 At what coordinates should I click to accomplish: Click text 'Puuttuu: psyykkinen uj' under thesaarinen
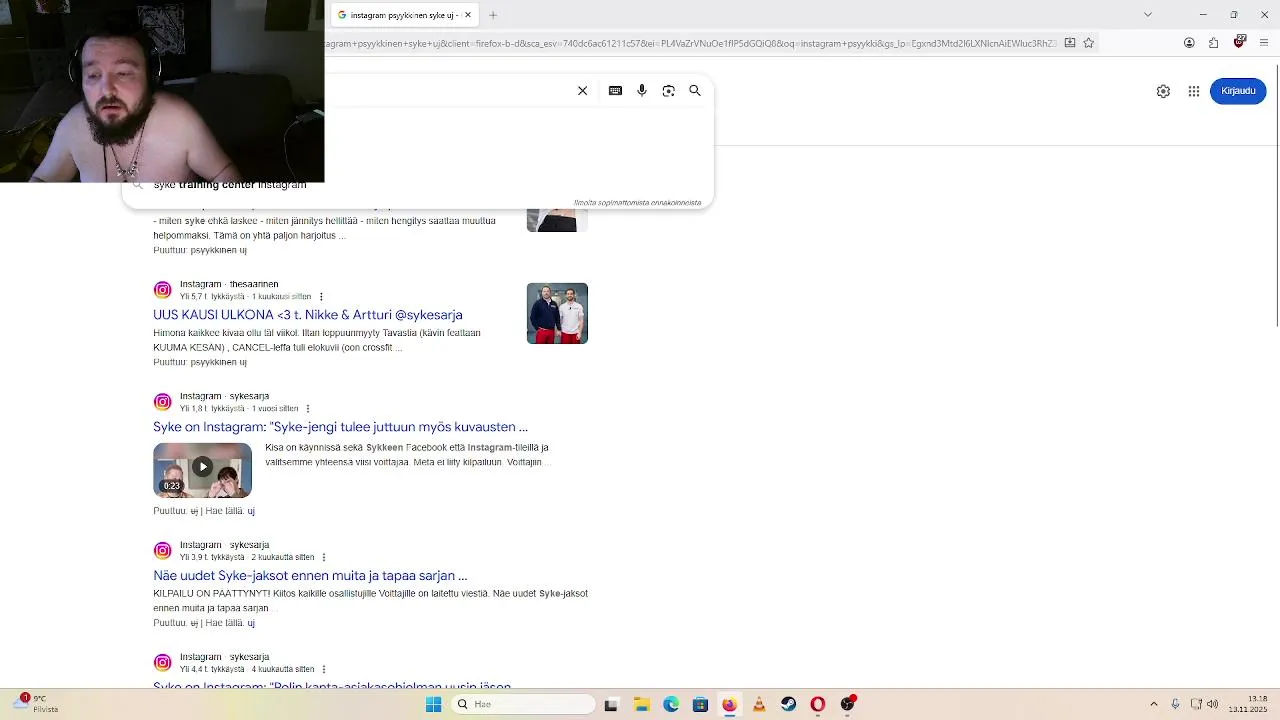coord(200,362)
